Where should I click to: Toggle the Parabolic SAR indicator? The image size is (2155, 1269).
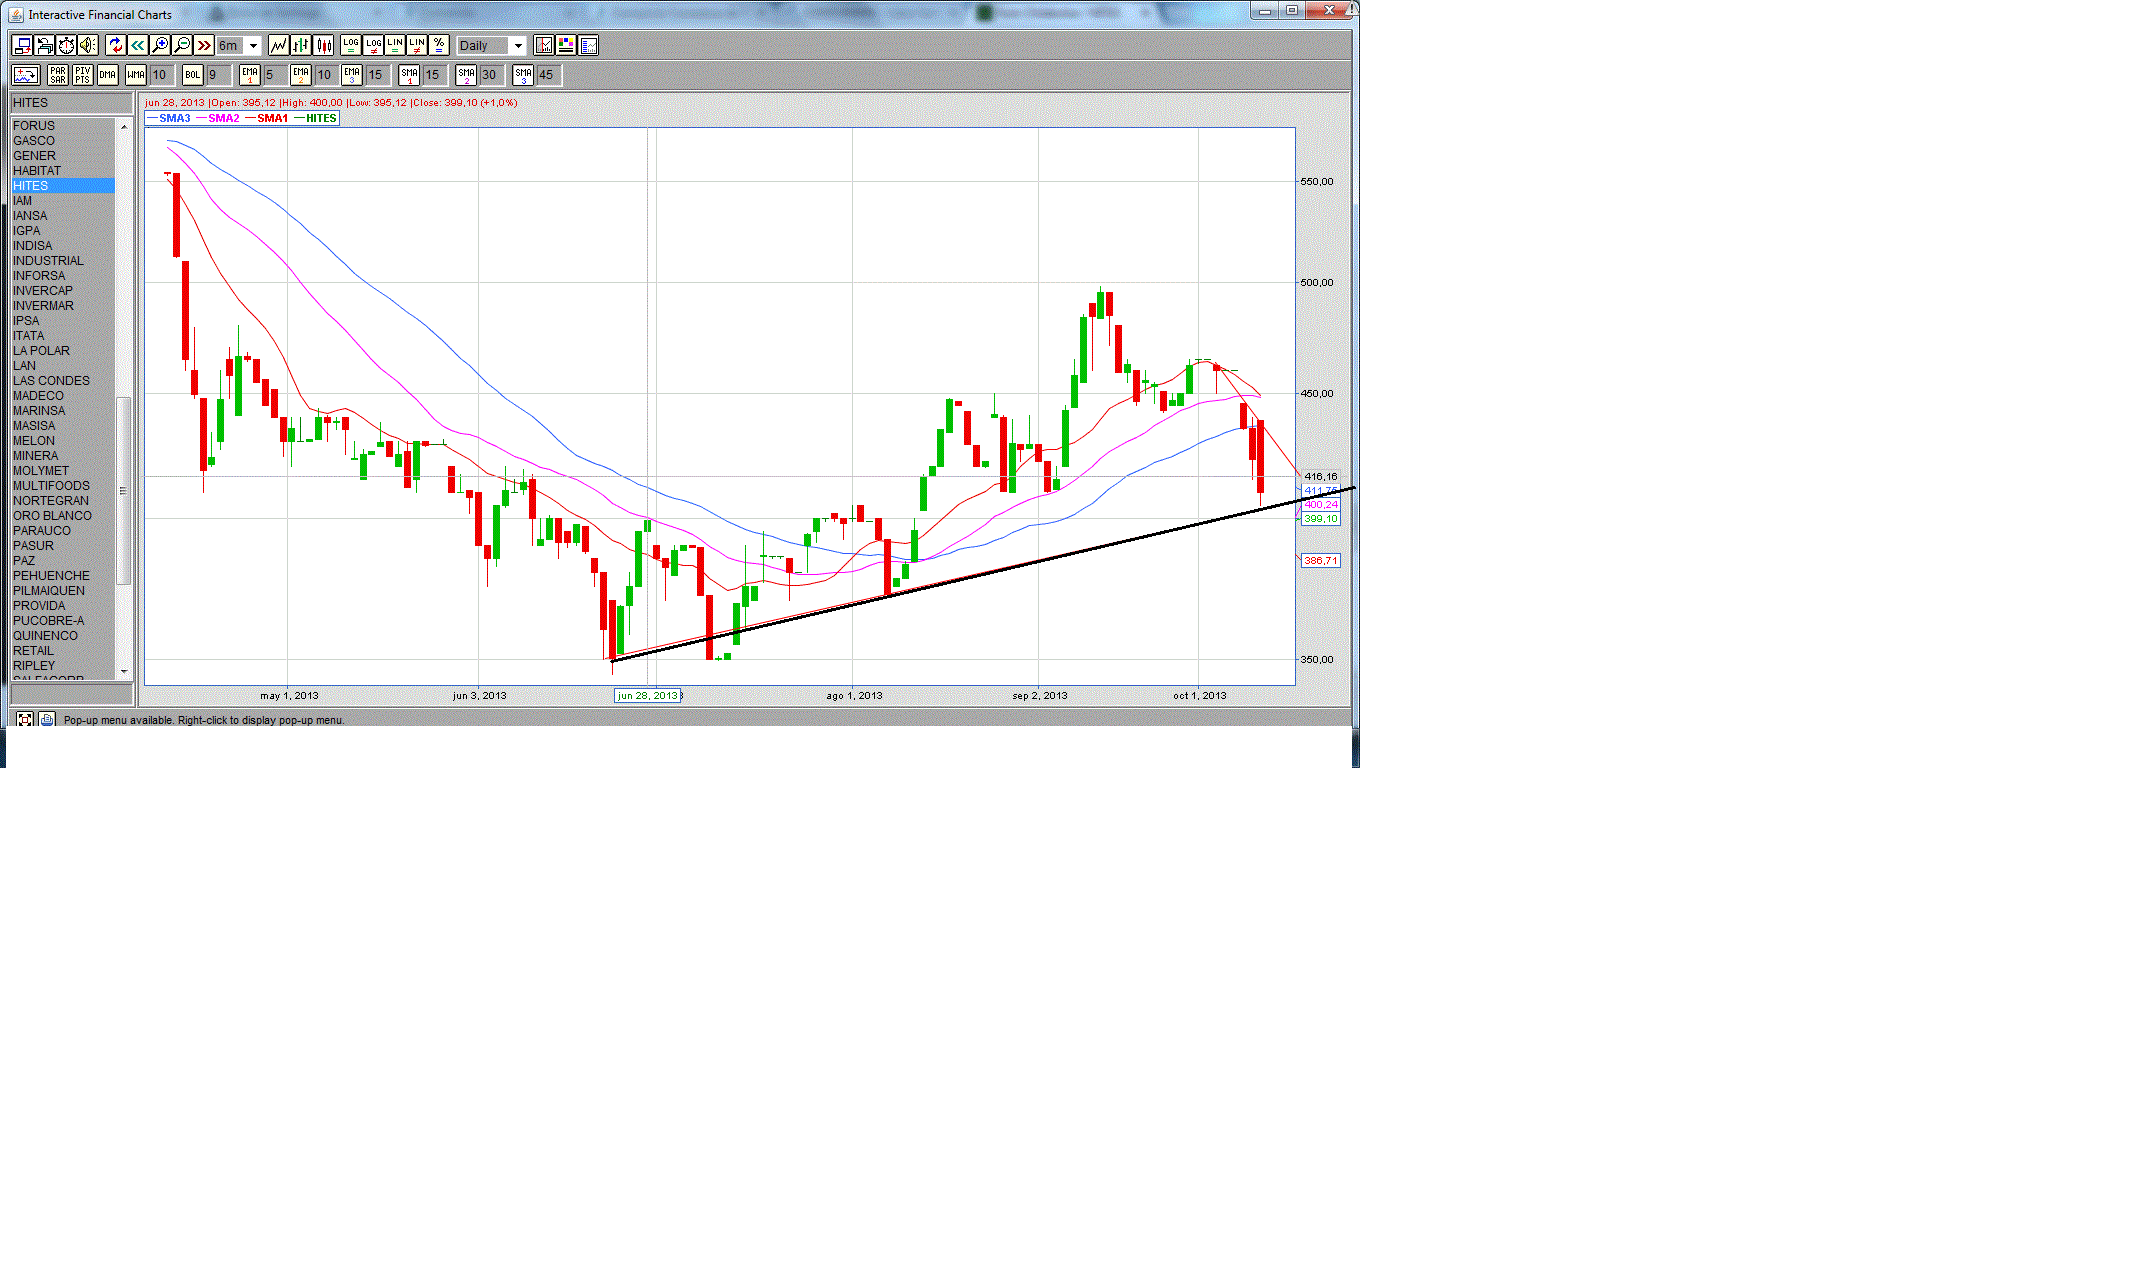tap(58, 75)
